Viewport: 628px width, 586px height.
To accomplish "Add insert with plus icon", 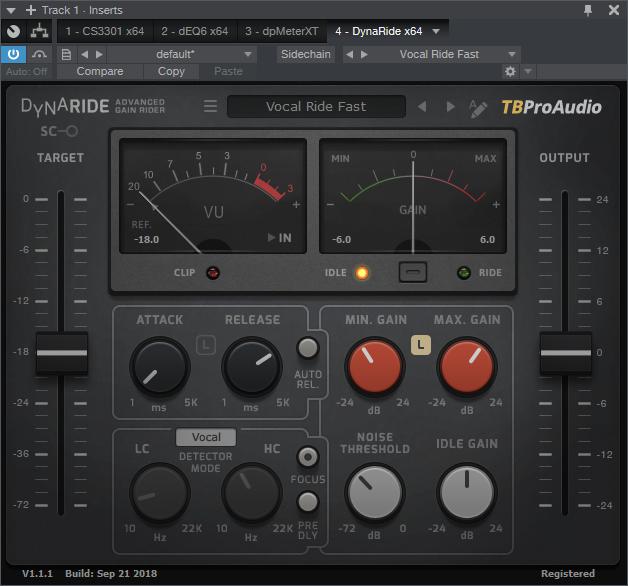I will pyautogui.click(x=31, y=10).
